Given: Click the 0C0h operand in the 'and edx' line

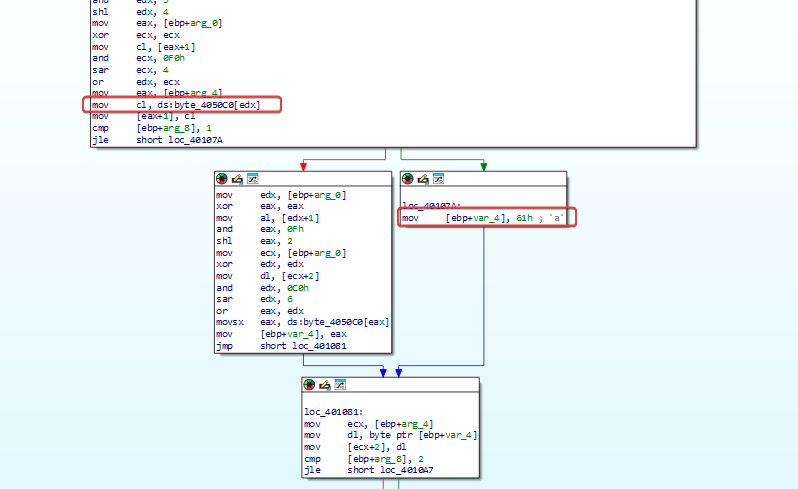Looking at the screenshot, I should coord(298,288).
